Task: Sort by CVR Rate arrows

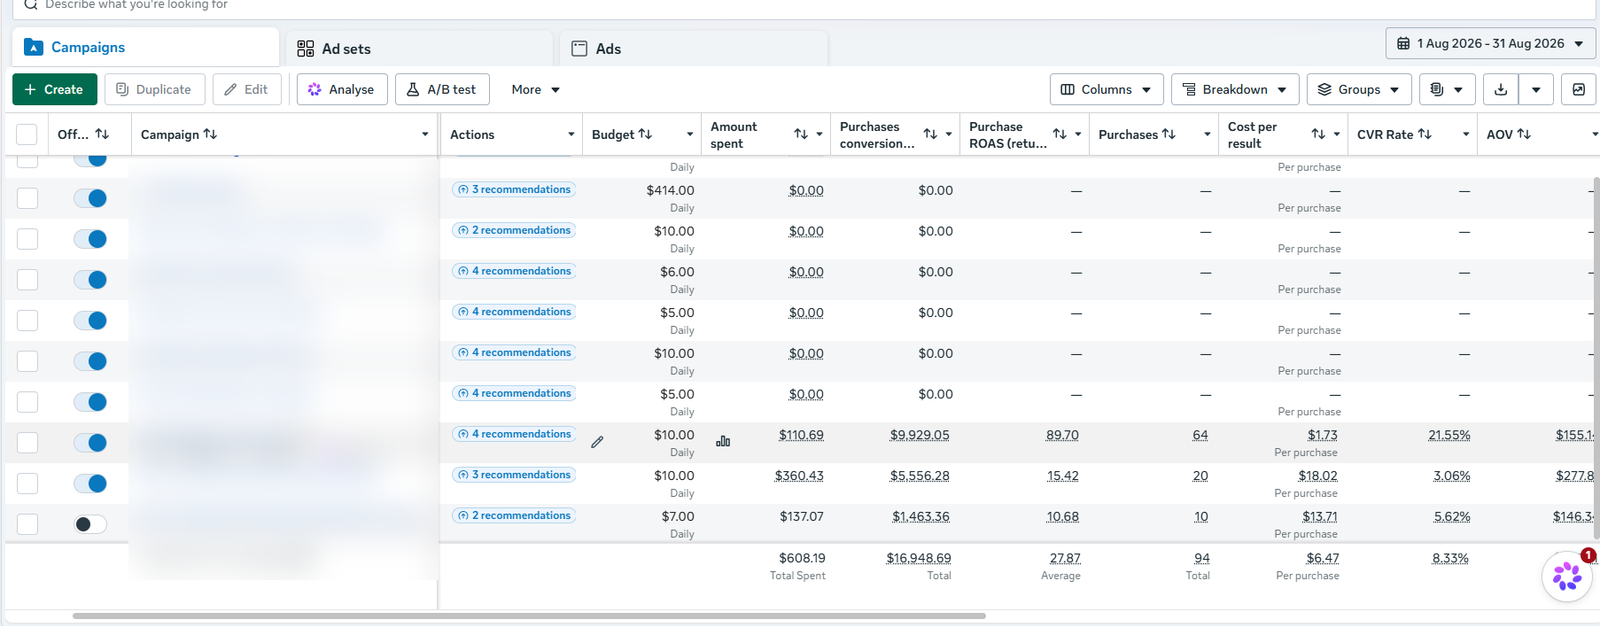Action: coord(1425,134)
